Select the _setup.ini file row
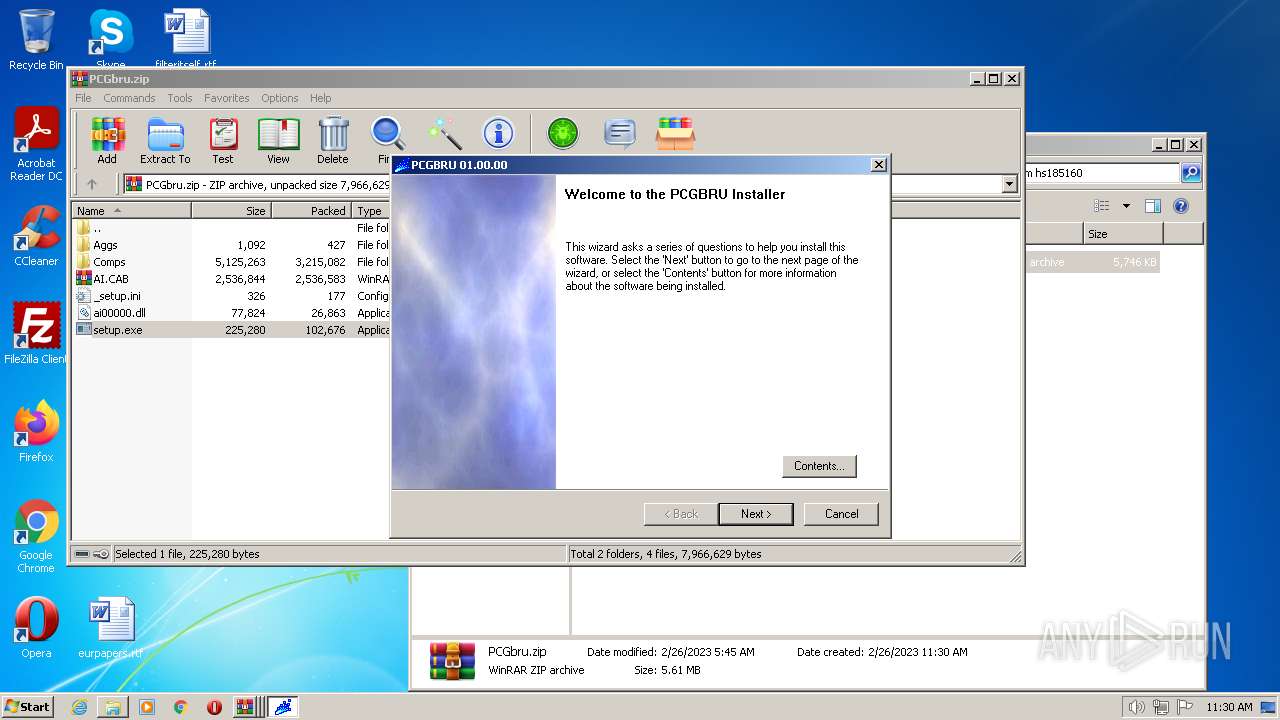This screenshot has height=720, width=1280. point(232,296)
